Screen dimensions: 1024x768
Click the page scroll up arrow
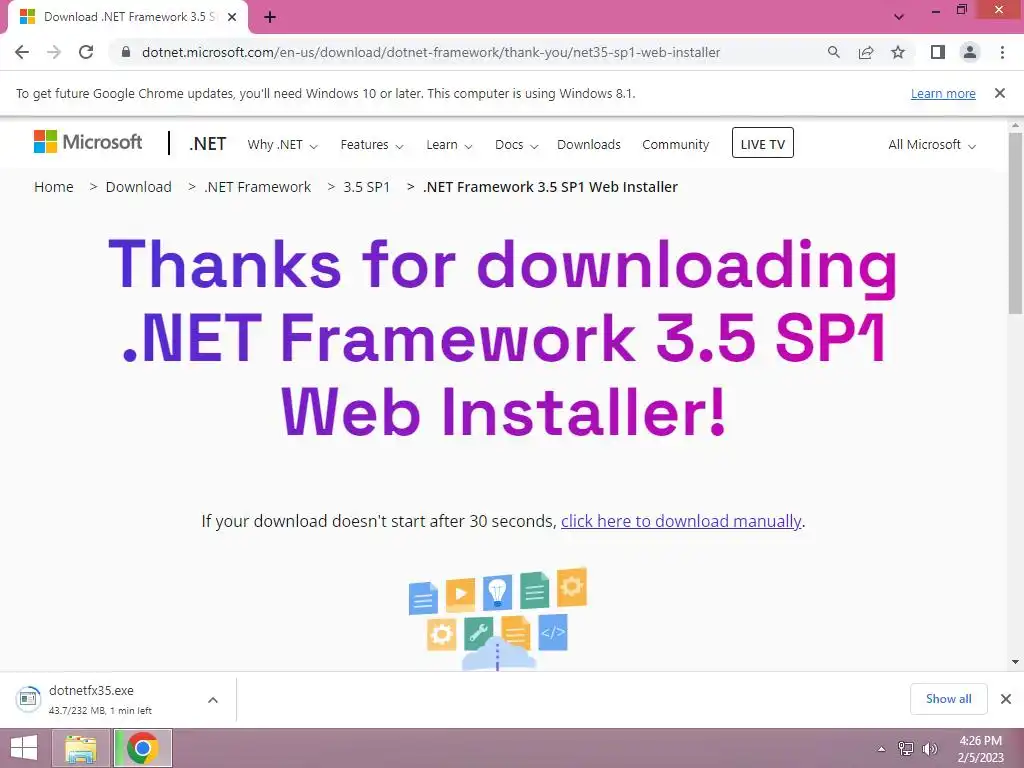[x=1016, y=125]
